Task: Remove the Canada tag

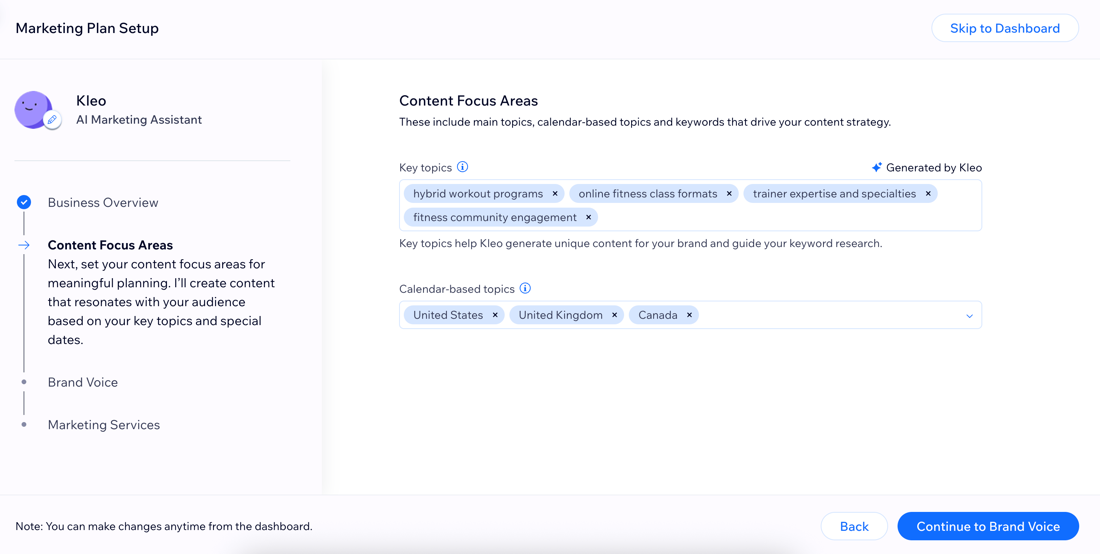Action: point(690,316)
